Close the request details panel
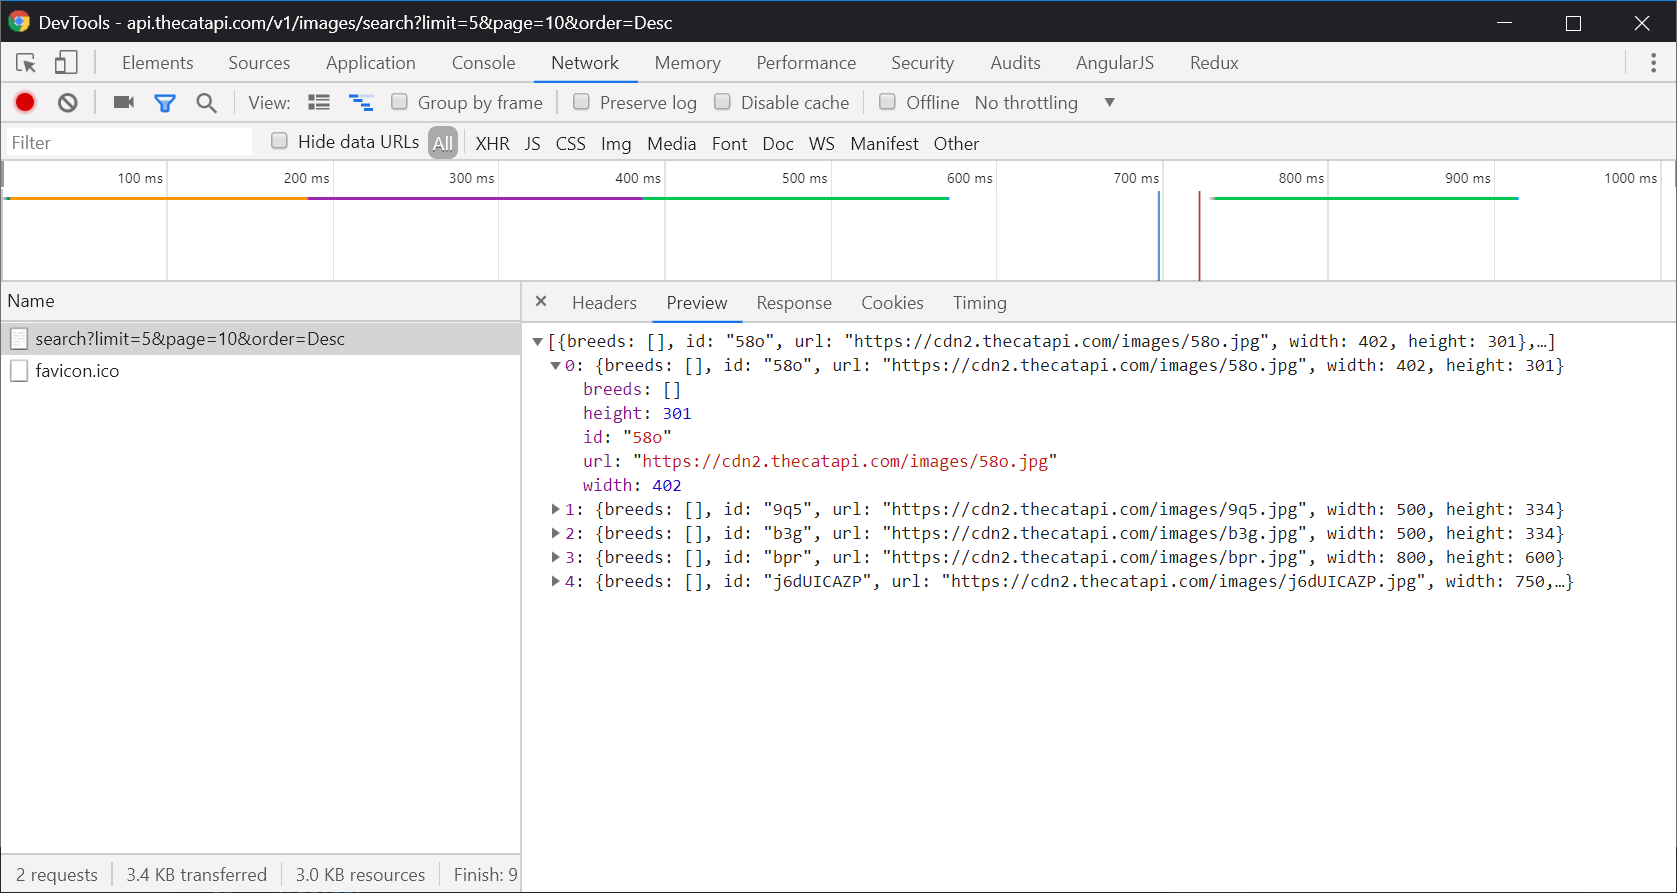1677x893 pixels. pyautogui.click(x=541, y=301)
